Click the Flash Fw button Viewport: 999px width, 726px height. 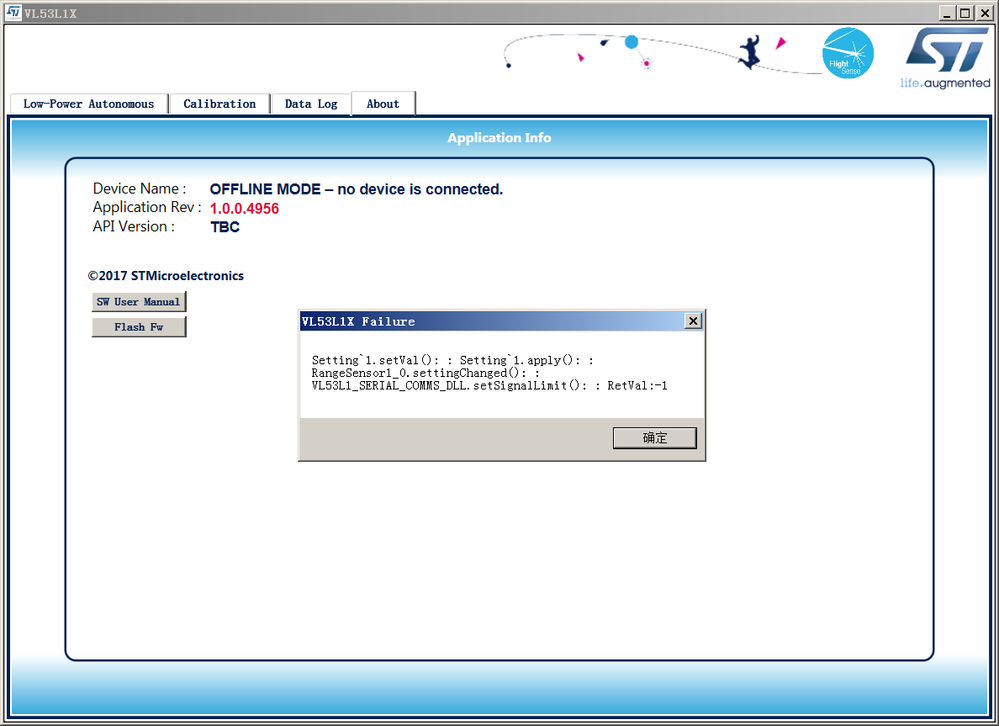coord(139,327)
